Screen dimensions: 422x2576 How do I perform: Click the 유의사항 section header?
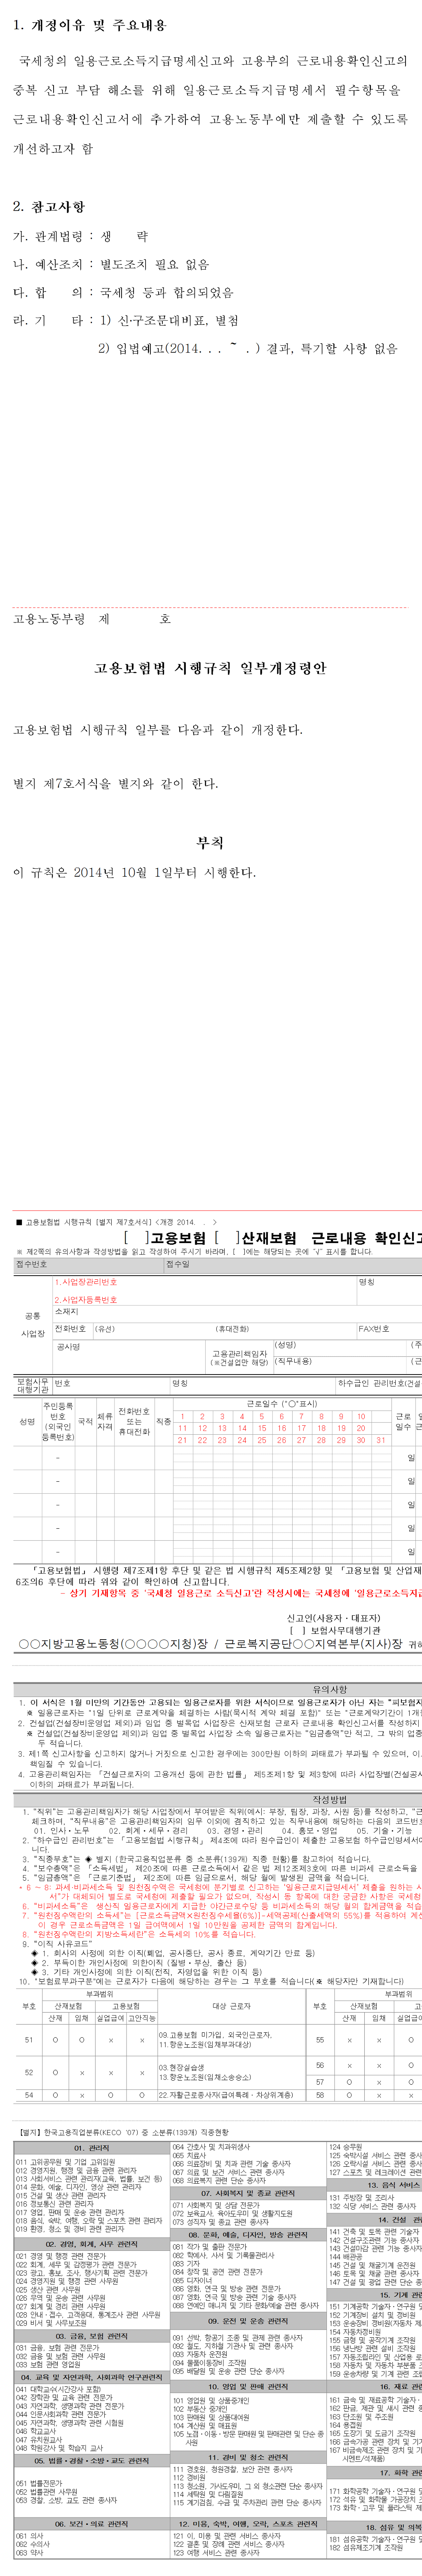[330, 1689]
